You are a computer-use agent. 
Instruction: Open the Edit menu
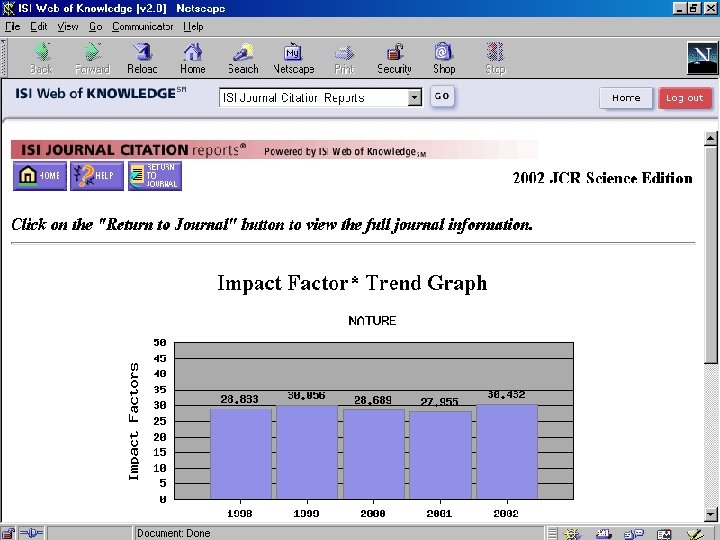pyautogui.click(x=39, y=27)
